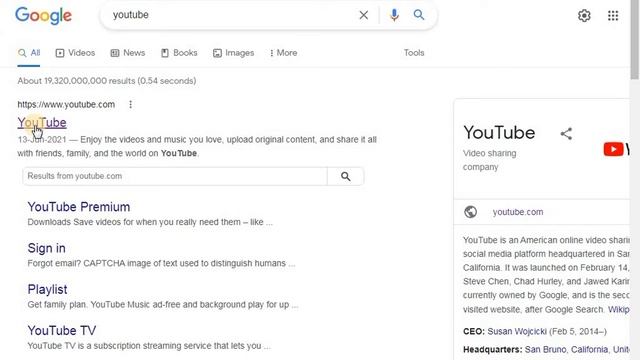The height and width of the screenshot is (360, 640).
Task: Open the Wikipedia link in the description
Action: point(619,309)
